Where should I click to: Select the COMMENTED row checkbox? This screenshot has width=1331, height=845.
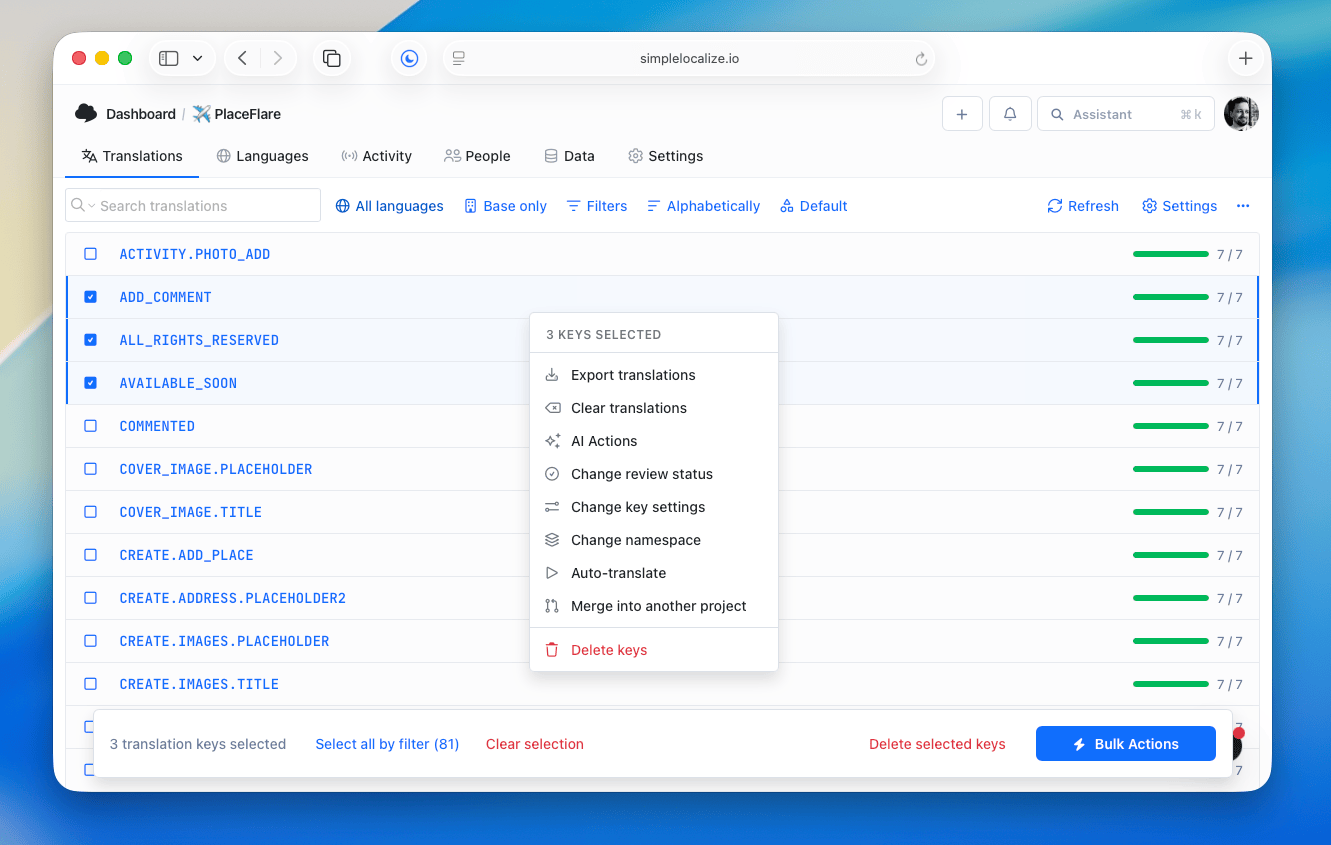pyautogui.click(x=90, y=425)
